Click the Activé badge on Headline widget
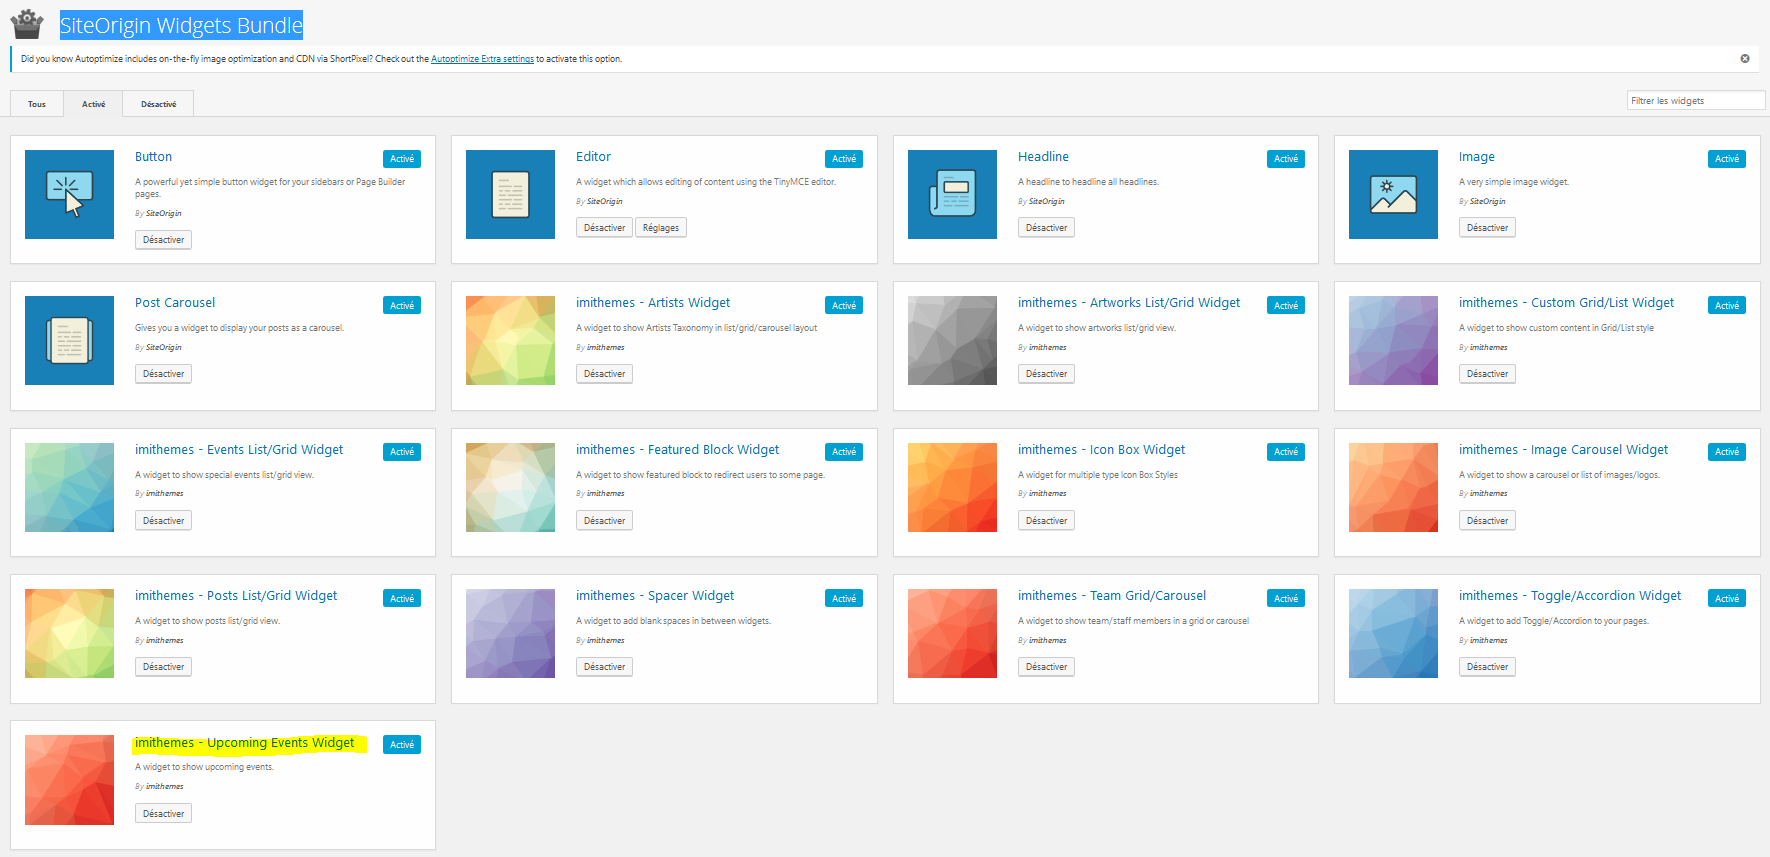The width and height of the screenshot is (1770, 857). tap(1286, 159)
